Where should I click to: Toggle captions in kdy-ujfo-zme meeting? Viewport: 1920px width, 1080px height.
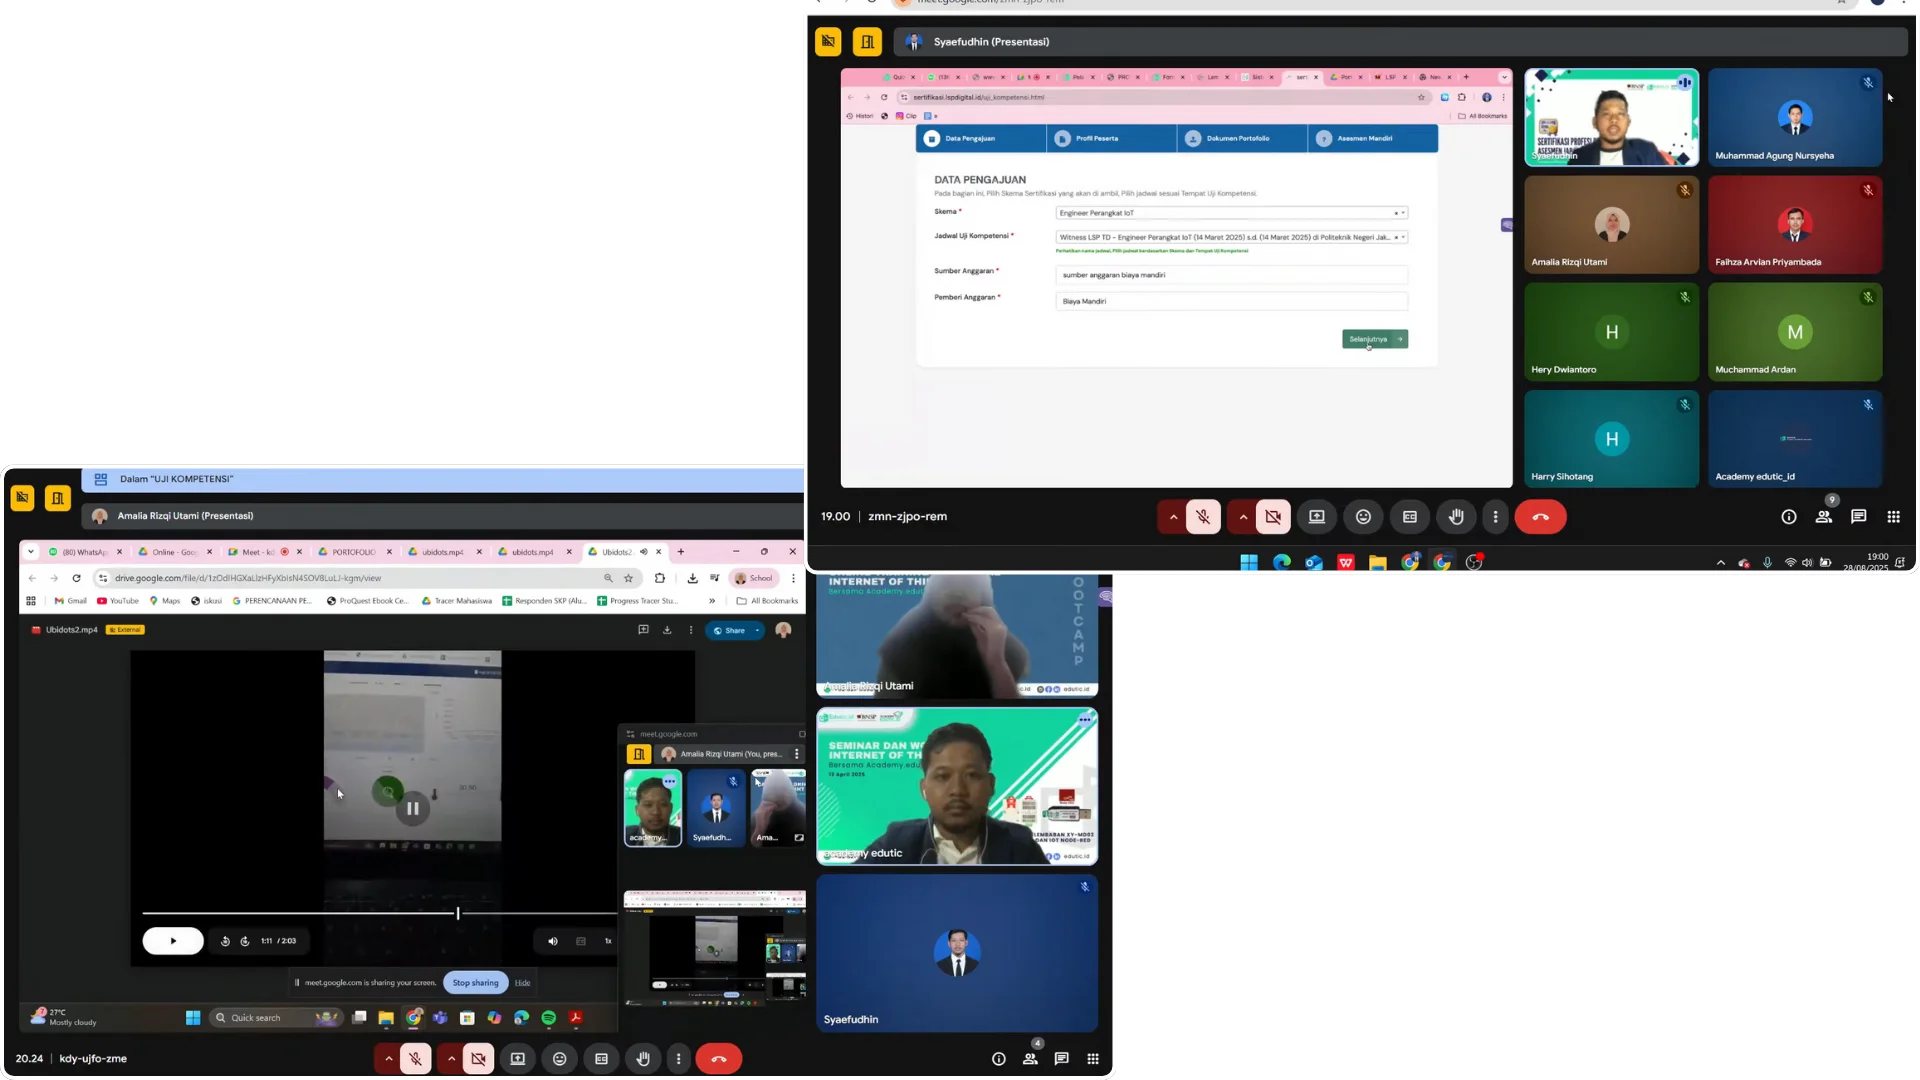coord(602,1059)
